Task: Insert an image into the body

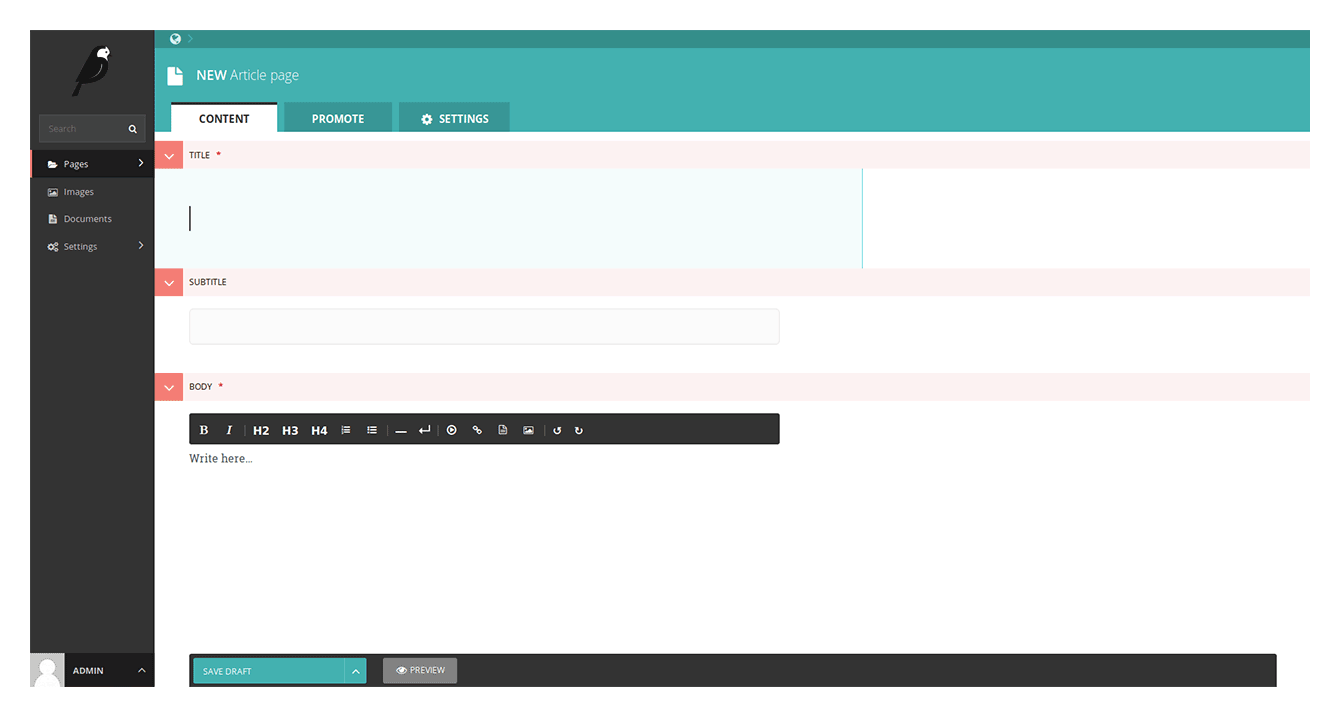Action: [x=528, y=430]
